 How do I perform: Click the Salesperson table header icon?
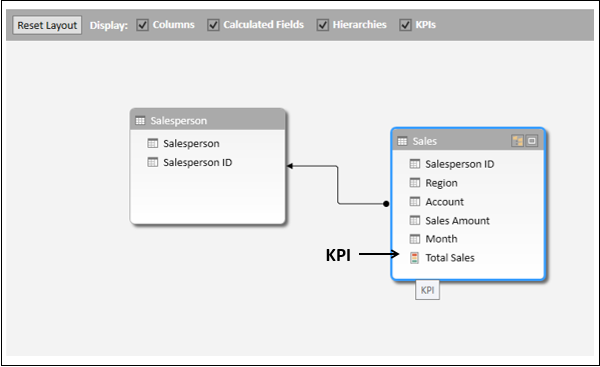(140, 121)
